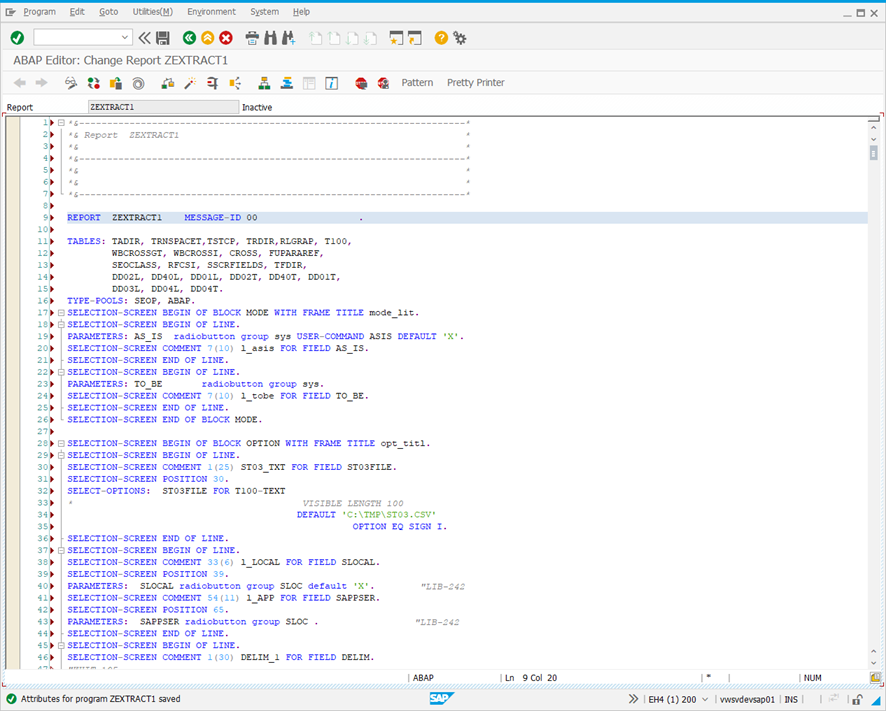This screenshot has width=886, height=711.
Task: Click the Generate Shortcut window icon
Action: 415,38
